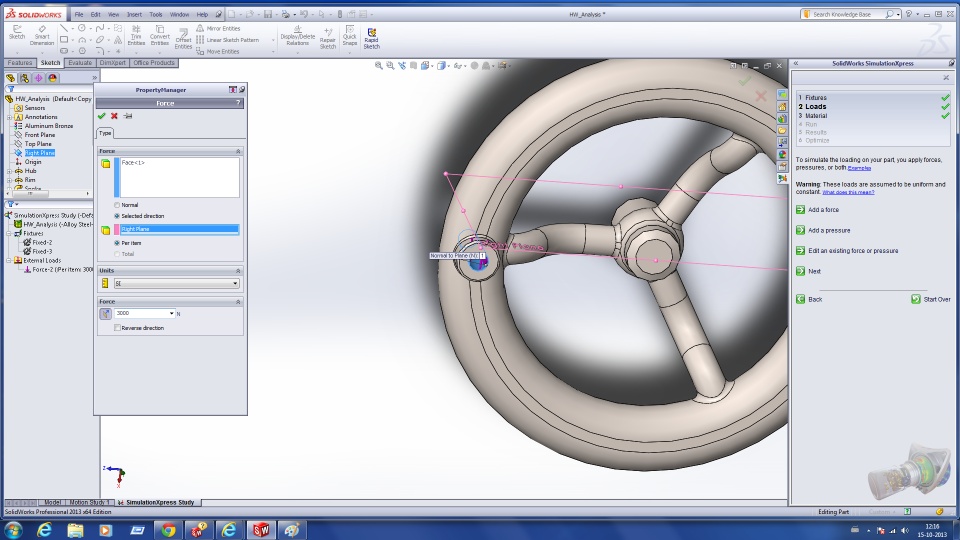Screen dimensions: 960x540
Task: Expand the Rim feature node
Action: coord(9,180)
